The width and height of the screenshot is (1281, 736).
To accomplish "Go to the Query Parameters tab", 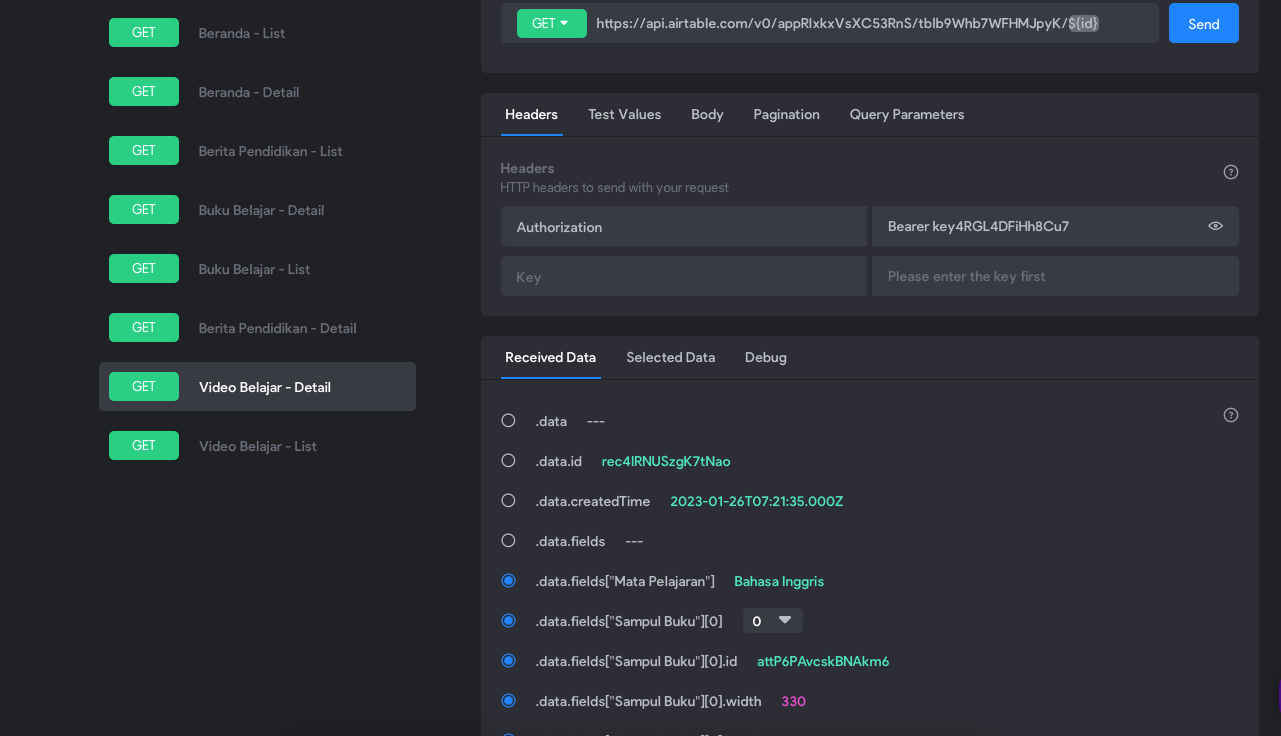I will click(x=907, y=114).
